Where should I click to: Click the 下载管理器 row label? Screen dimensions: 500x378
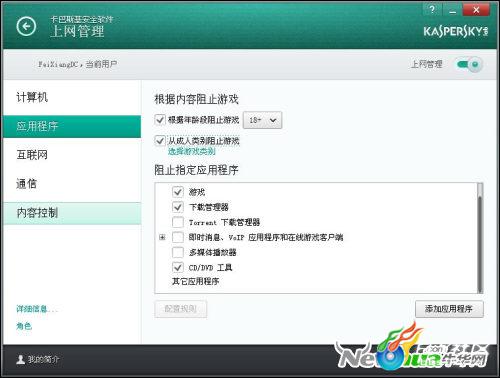[209, 207]
